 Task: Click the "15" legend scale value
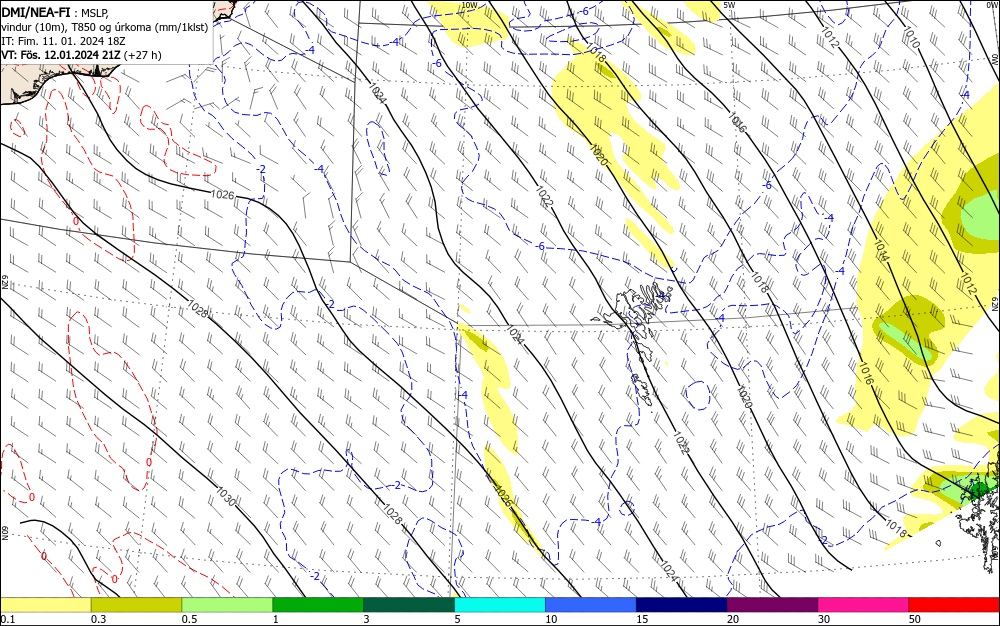[x=642, y=619]
